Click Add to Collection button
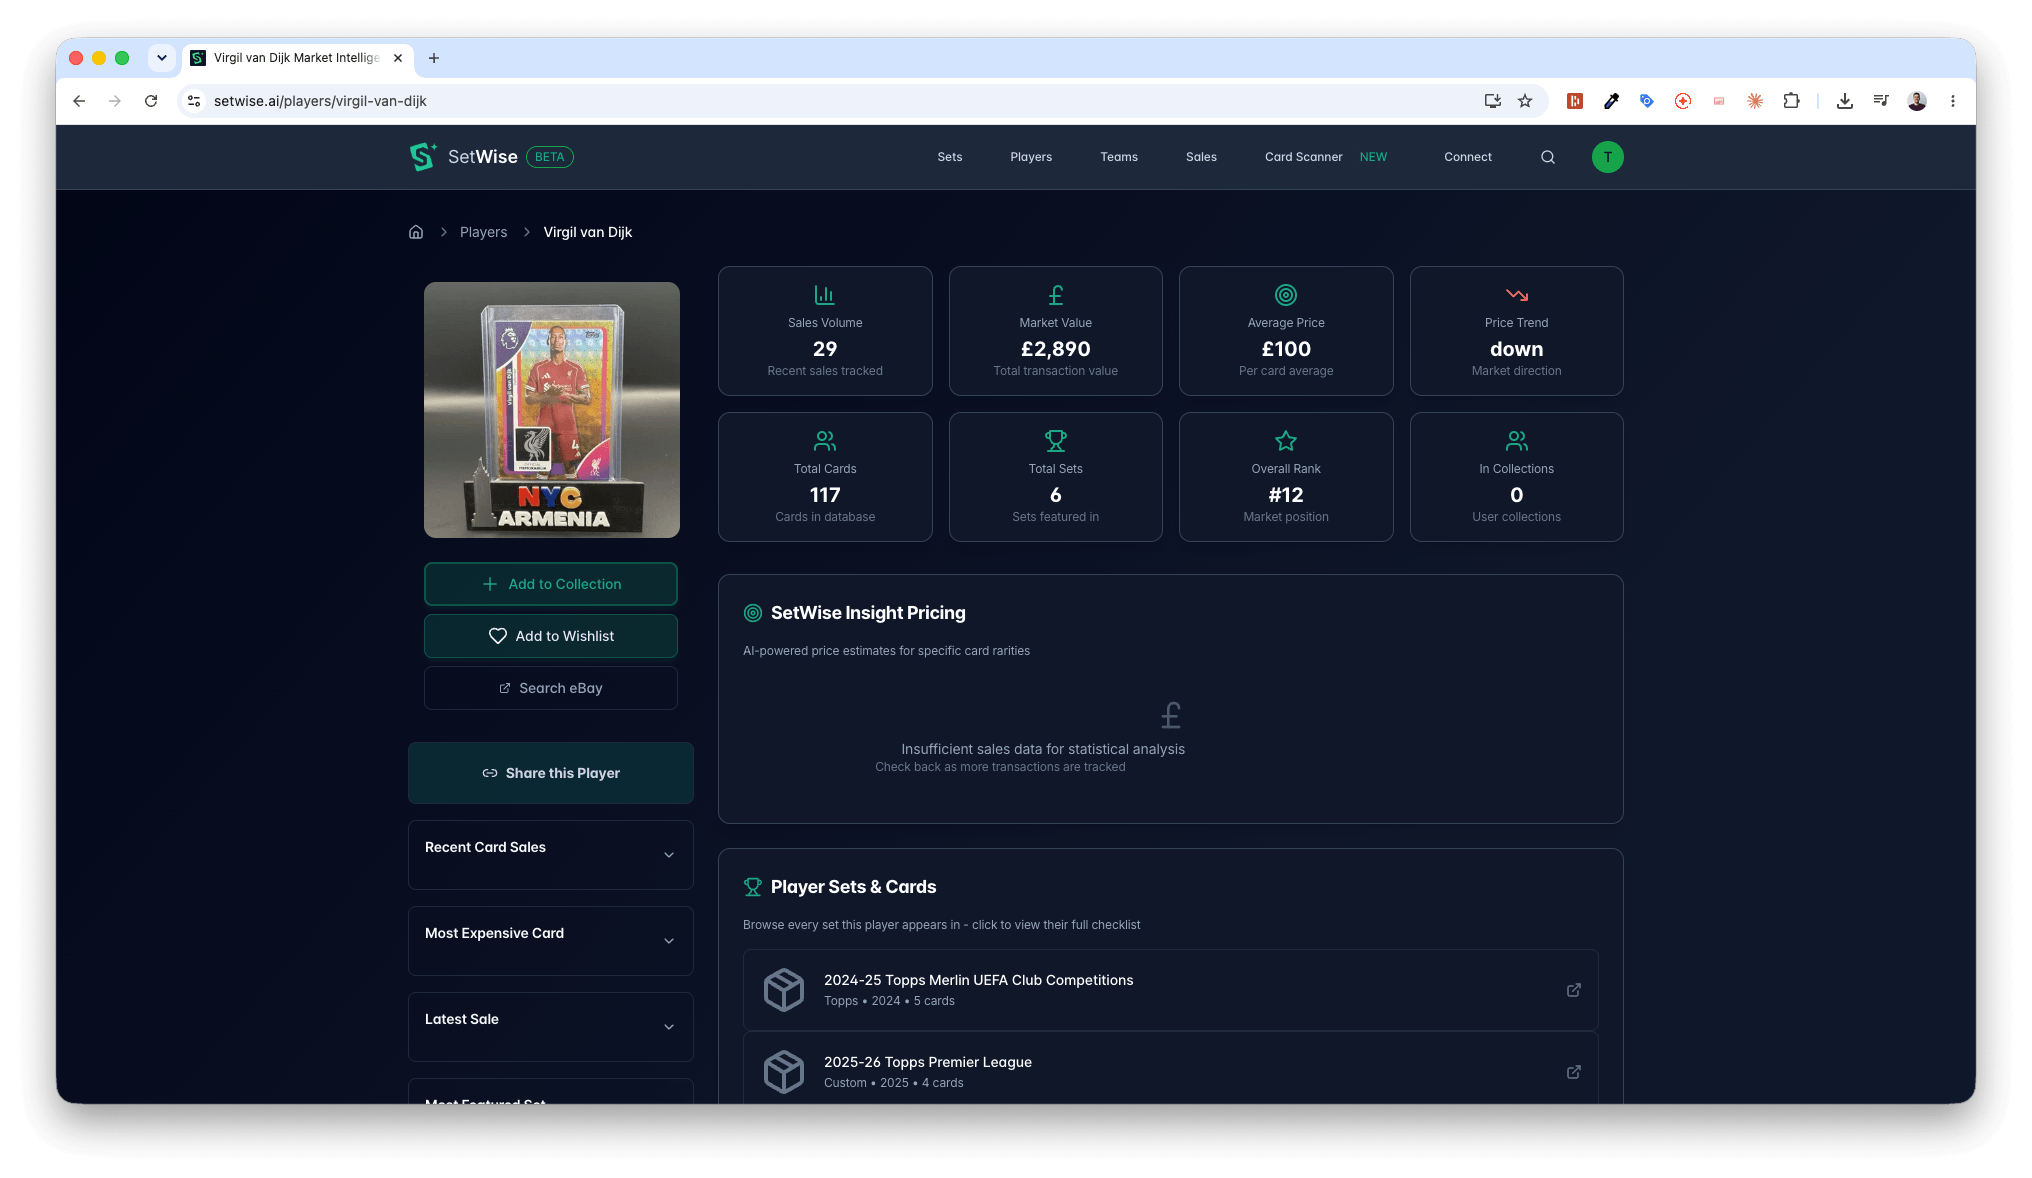 click(551, 584)
